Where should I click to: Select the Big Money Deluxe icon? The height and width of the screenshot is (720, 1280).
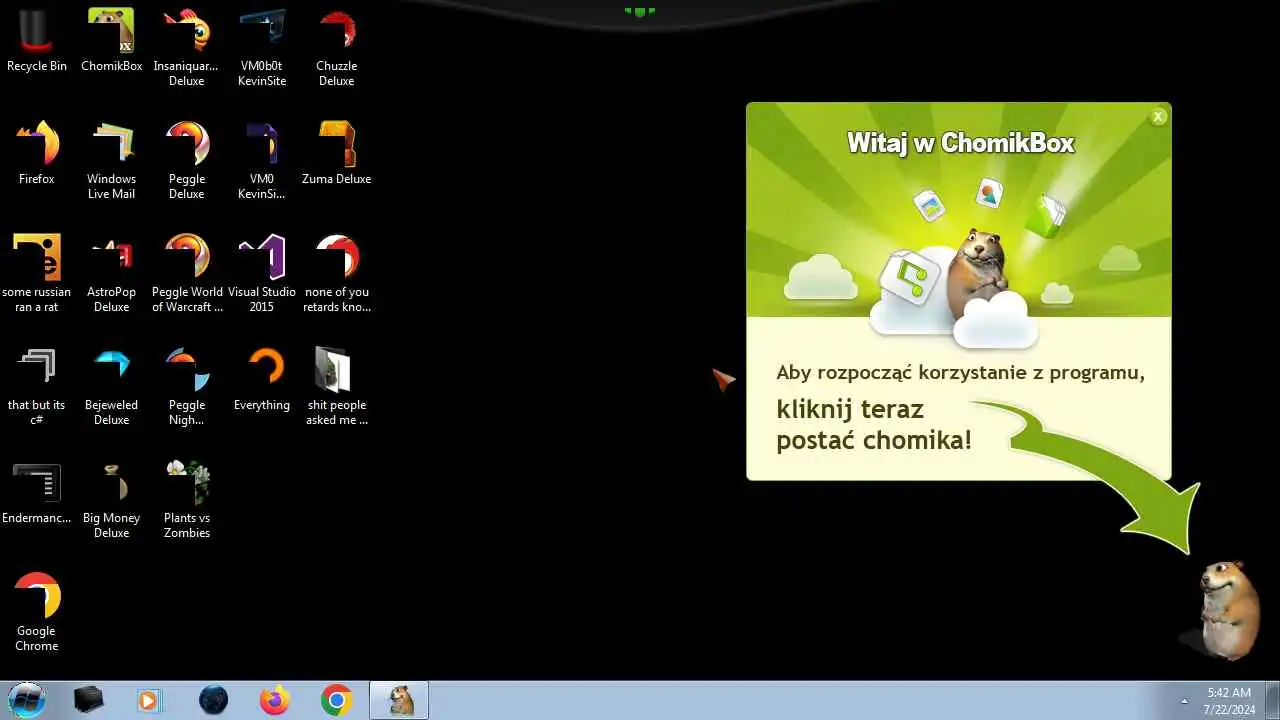(111, 500)
